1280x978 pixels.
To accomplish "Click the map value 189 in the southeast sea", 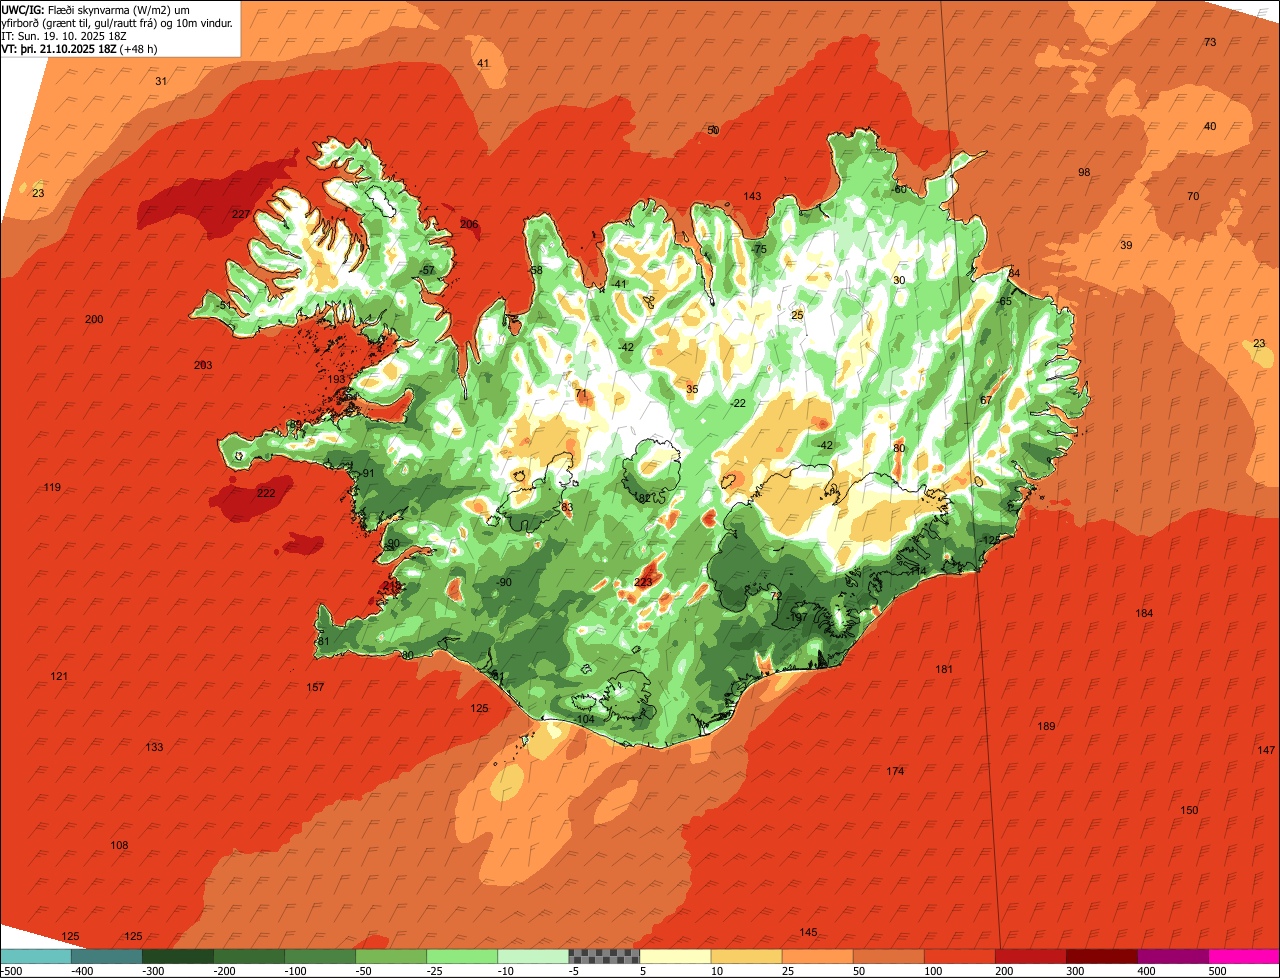I will (x=1046, y=726).
